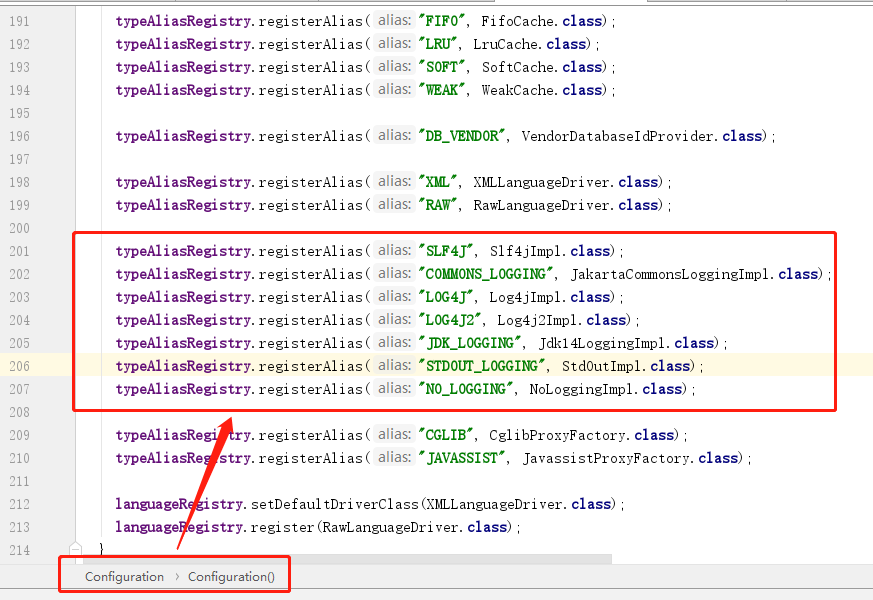Image resolution: width=873 pixels, height=600 pixels.
Task: Click JavassistProxyFactory class reference
Action: 607,459
